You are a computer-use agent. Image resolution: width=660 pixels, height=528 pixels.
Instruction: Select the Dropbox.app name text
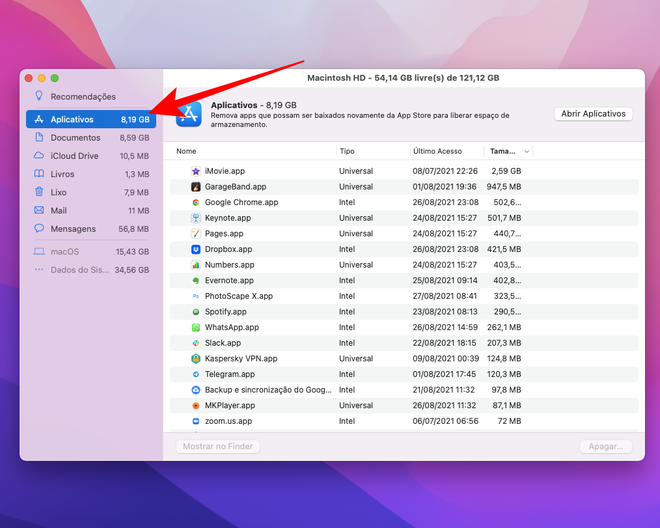[228, 249]
